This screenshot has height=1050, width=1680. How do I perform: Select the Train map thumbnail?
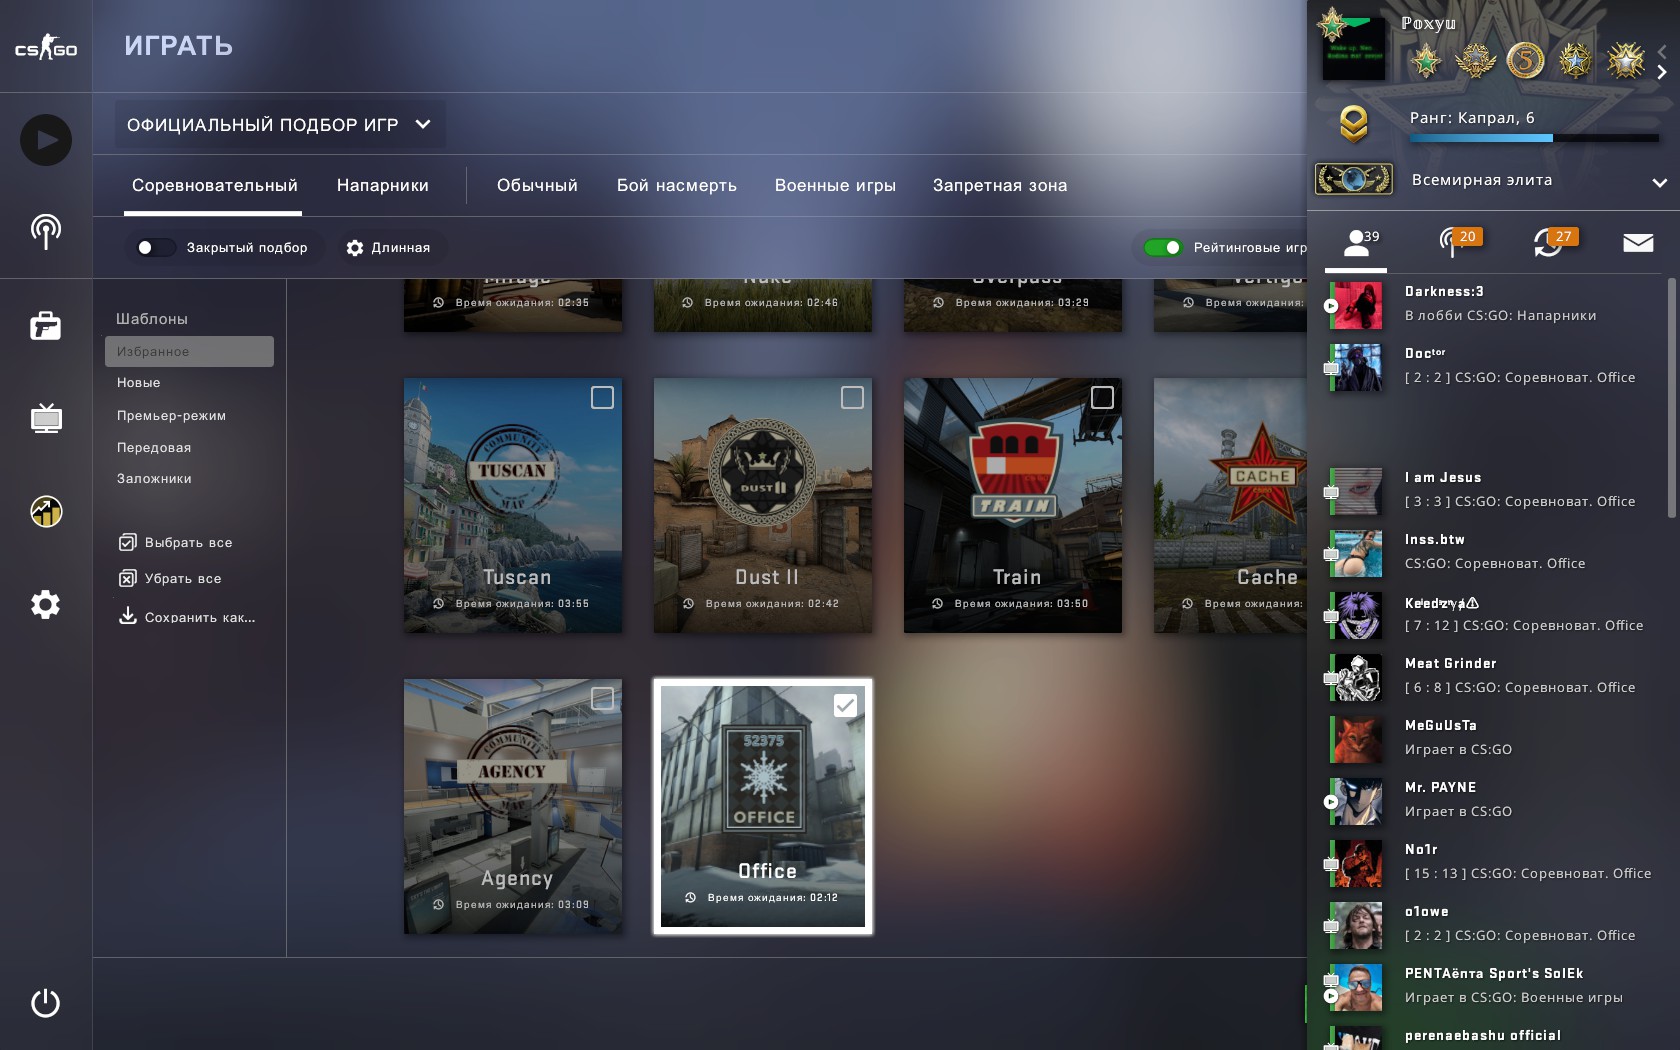[1013, 506]
